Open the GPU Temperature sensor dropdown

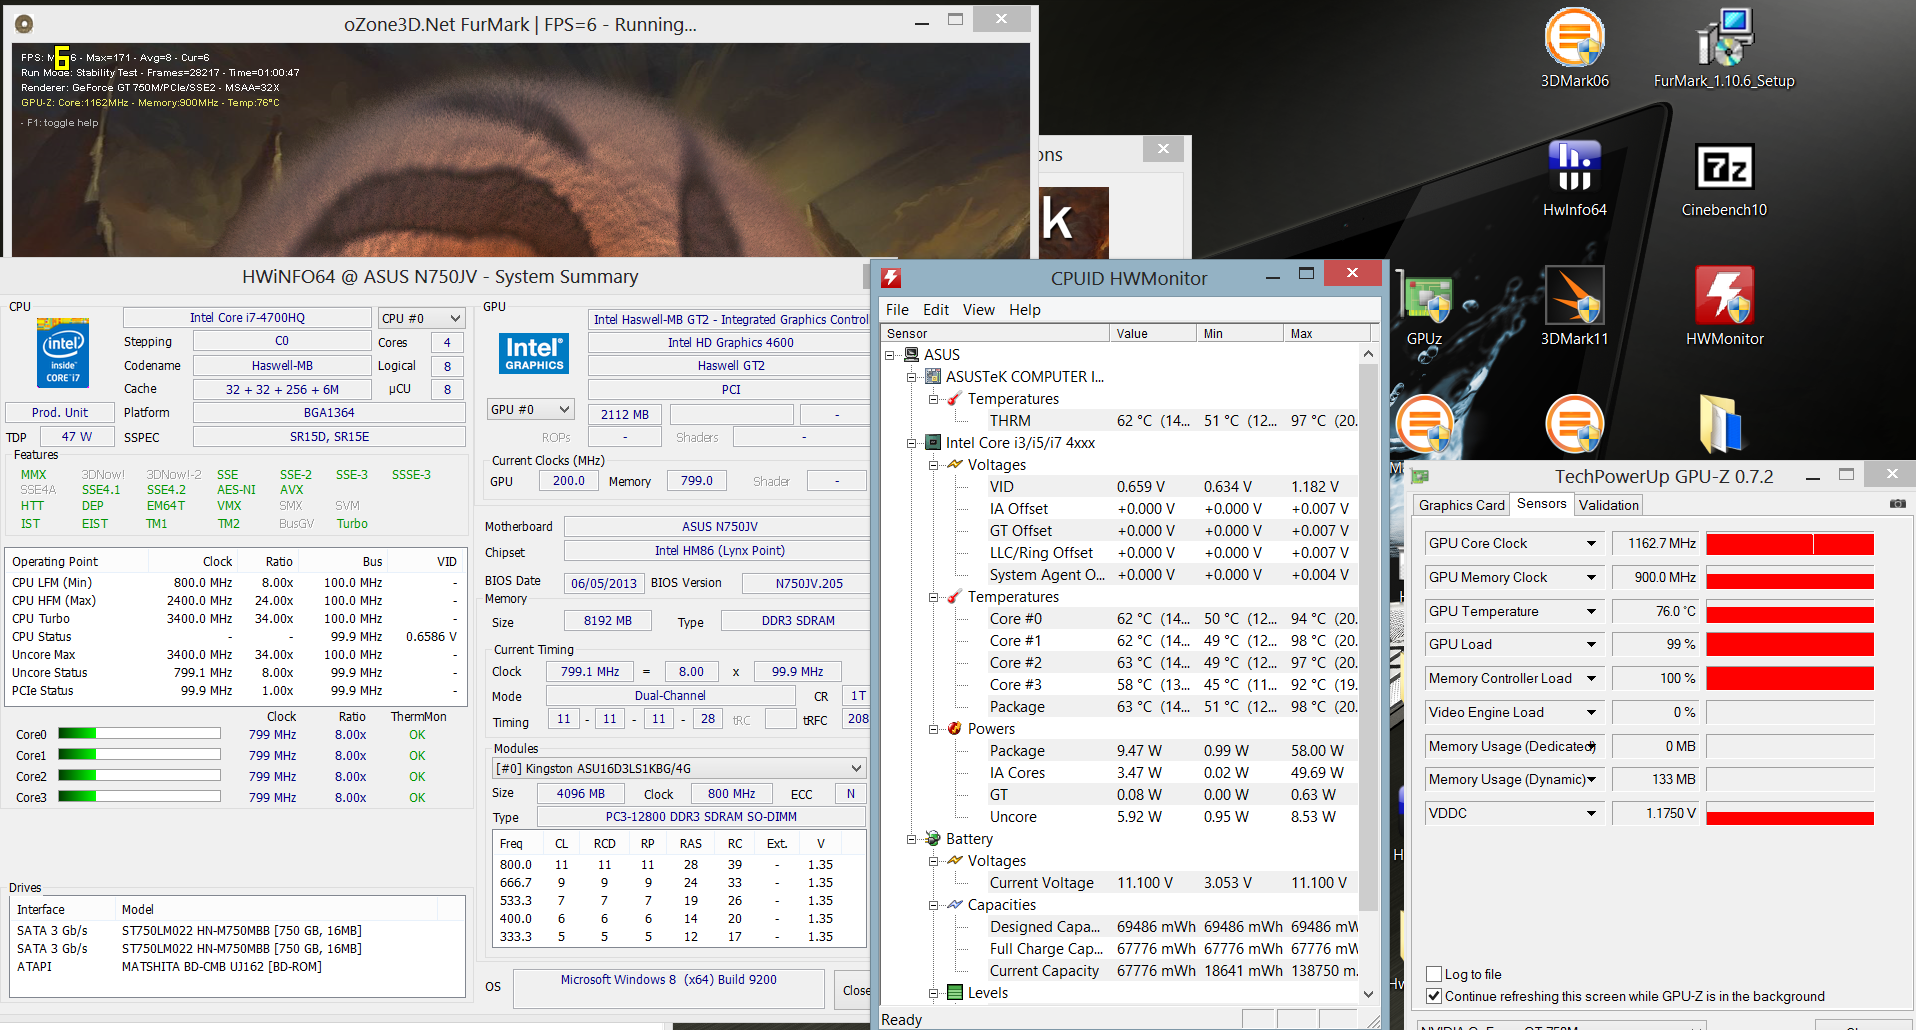pyautogui.click(x=1591, y=611)
